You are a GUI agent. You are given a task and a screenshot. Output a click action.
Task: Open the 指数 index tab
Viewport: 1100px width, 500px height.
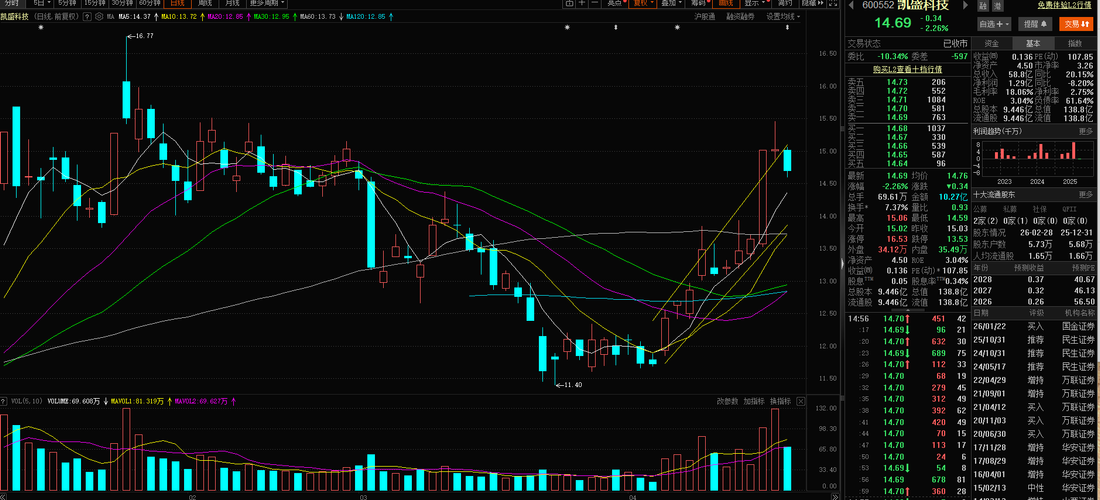pyautogui.click(x=1075, y=43)
